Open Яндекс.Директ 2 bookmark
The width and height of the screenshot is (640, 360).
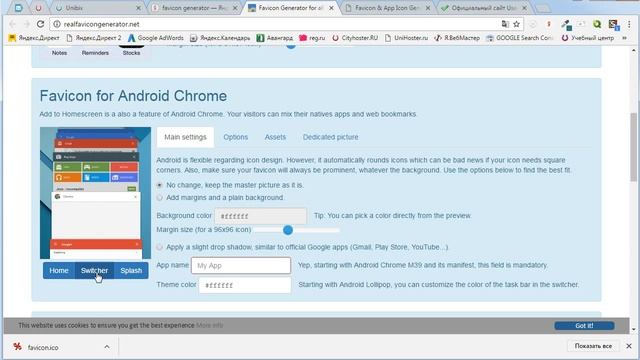[93, 38]
